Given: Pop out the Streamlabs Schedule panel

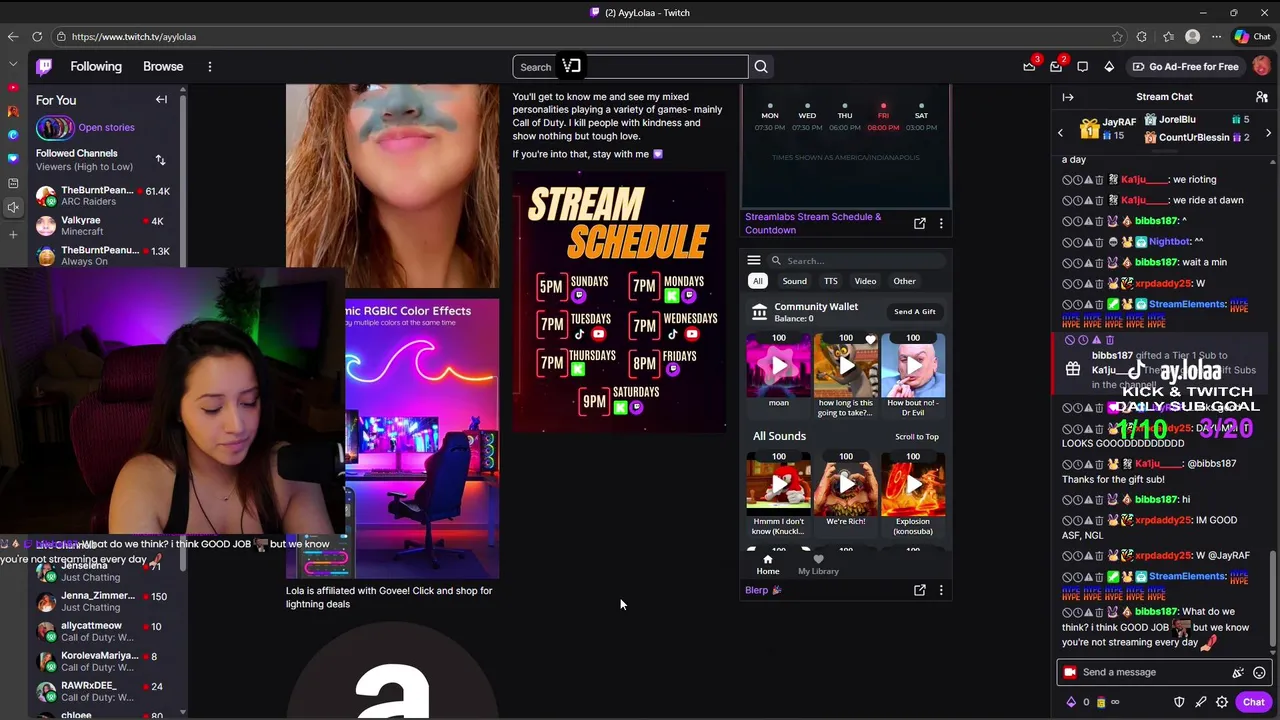Looking at the screenshot, I should 920,224.
